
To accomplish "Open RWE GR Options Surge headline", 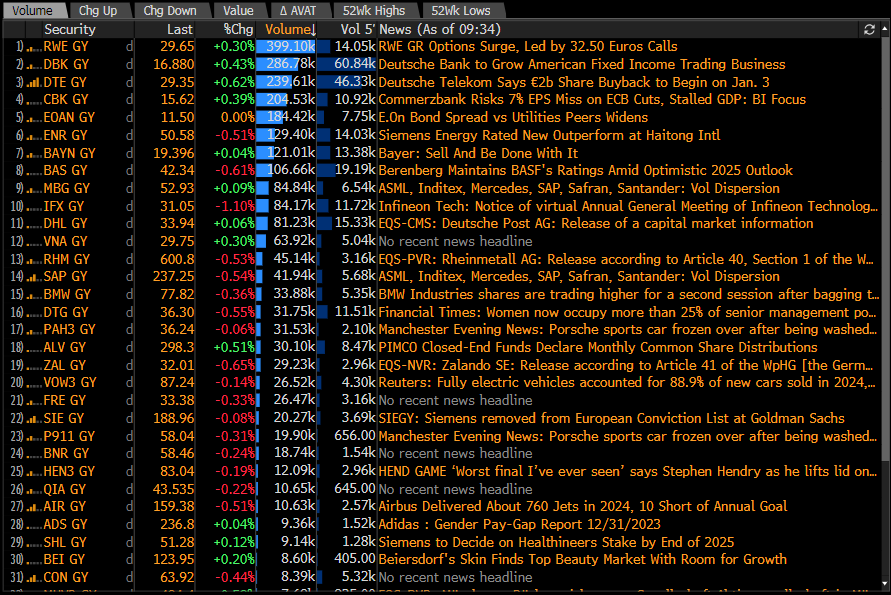I will [x=528, y=47].
